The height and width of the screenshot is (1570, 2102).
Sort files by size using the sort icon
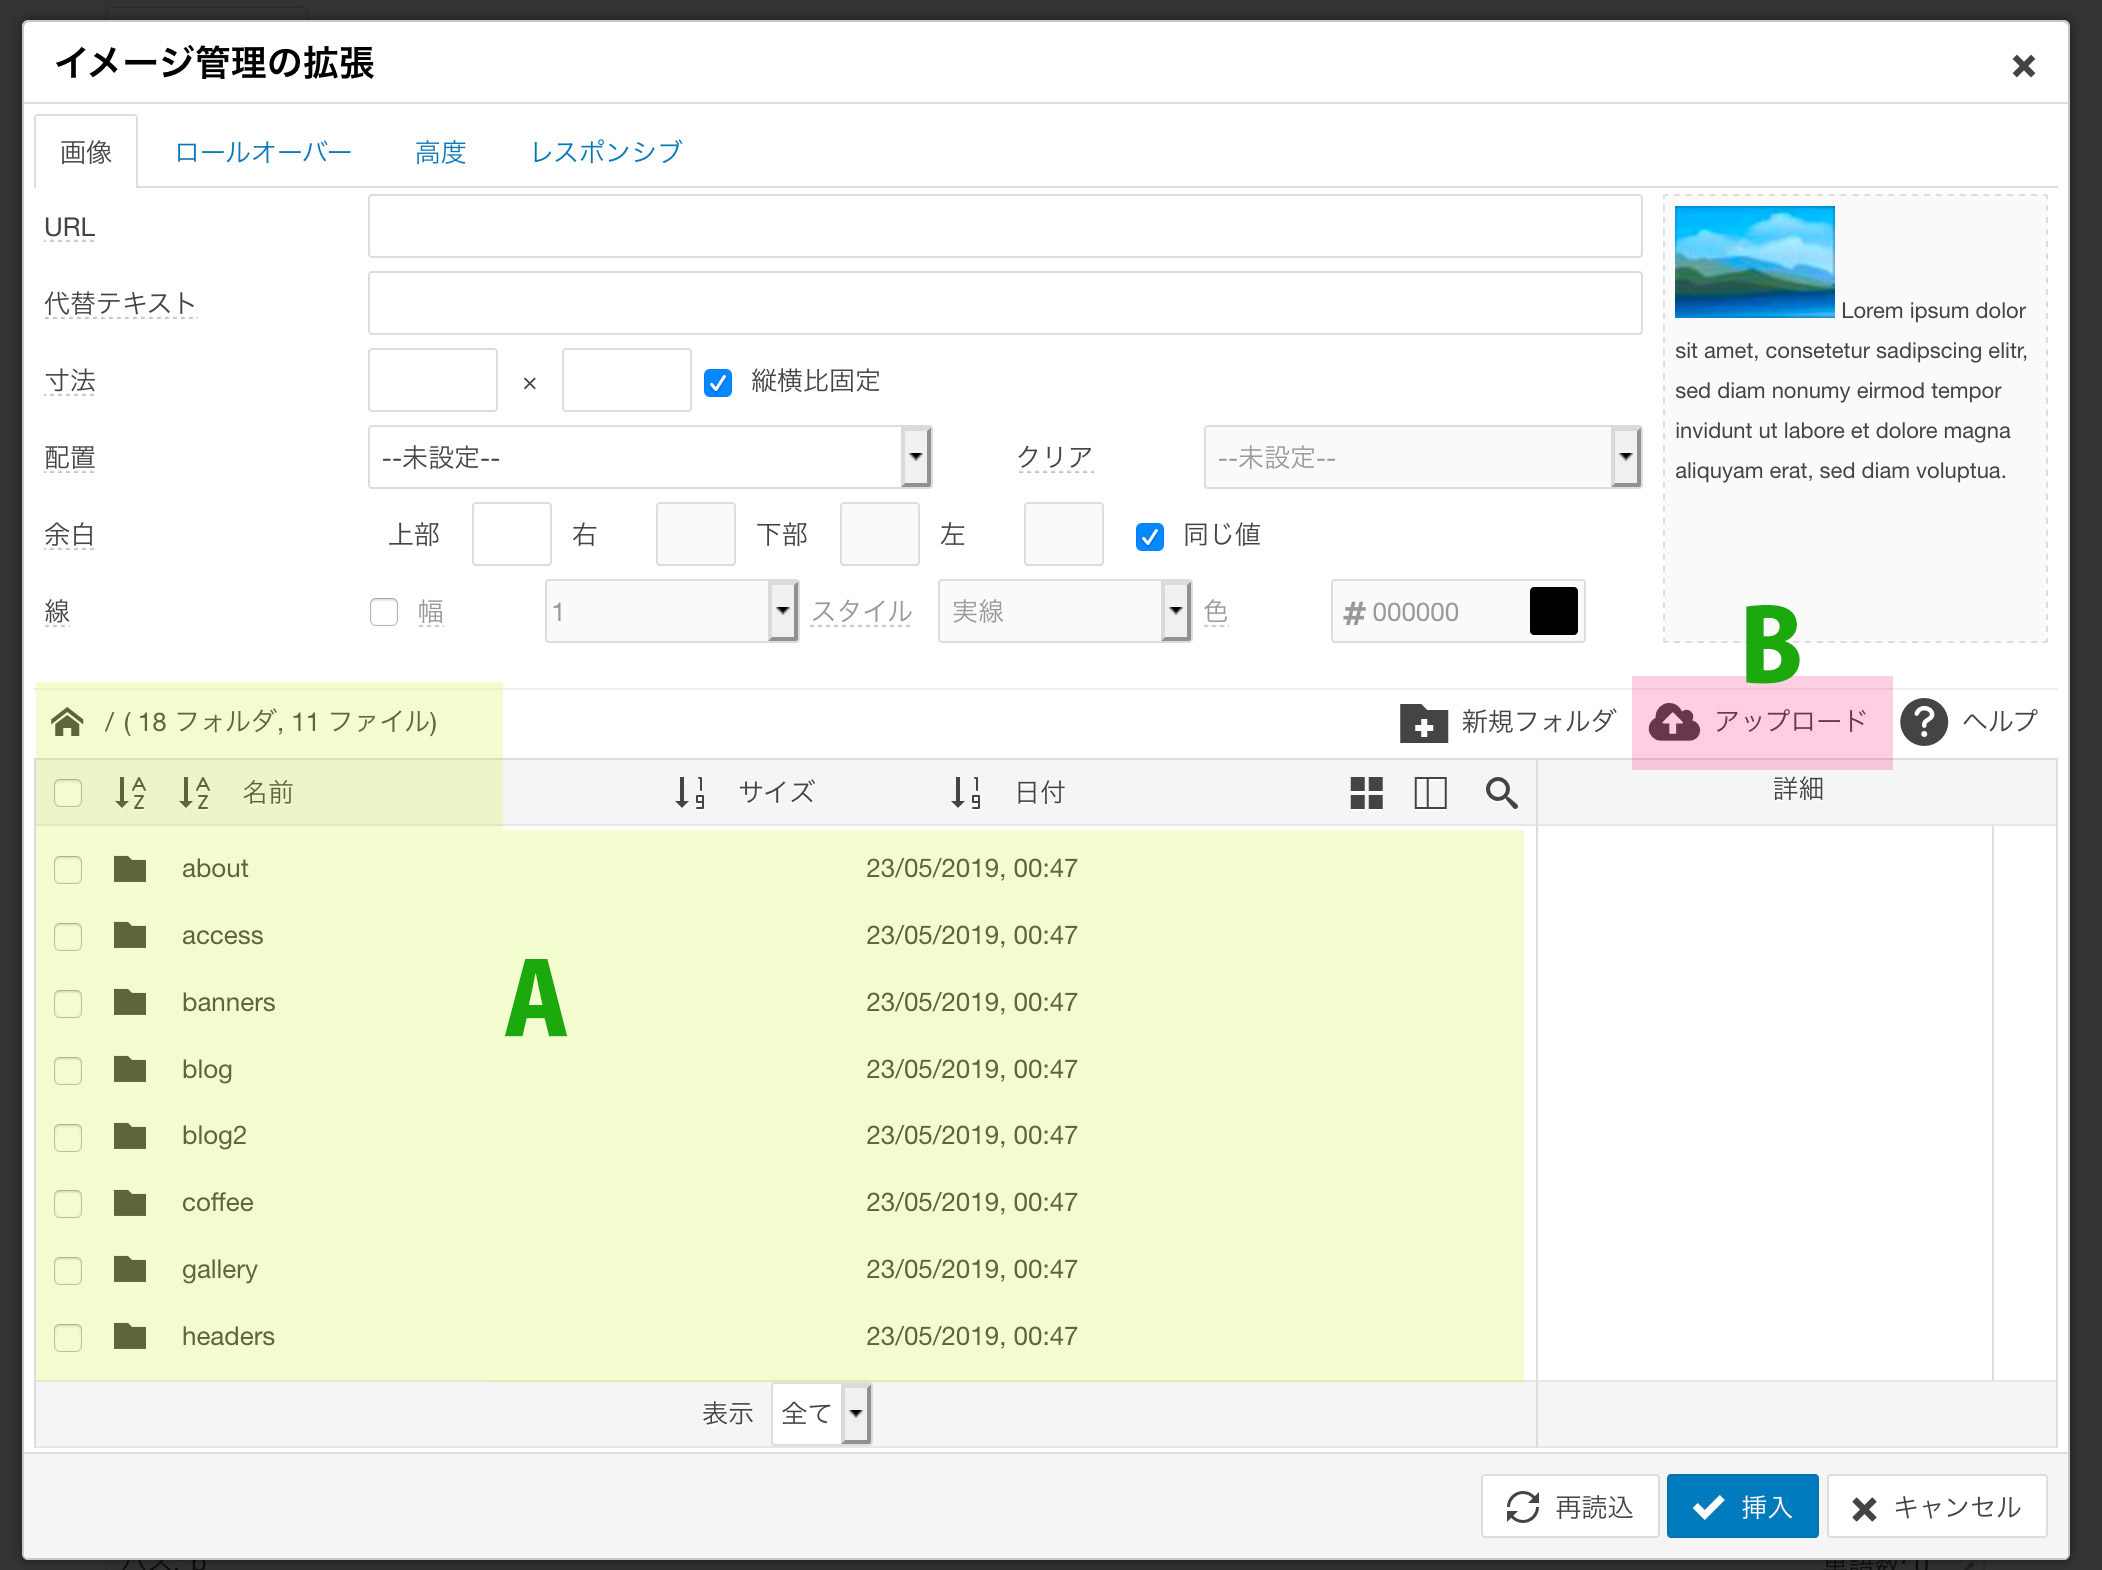(689, 793)
